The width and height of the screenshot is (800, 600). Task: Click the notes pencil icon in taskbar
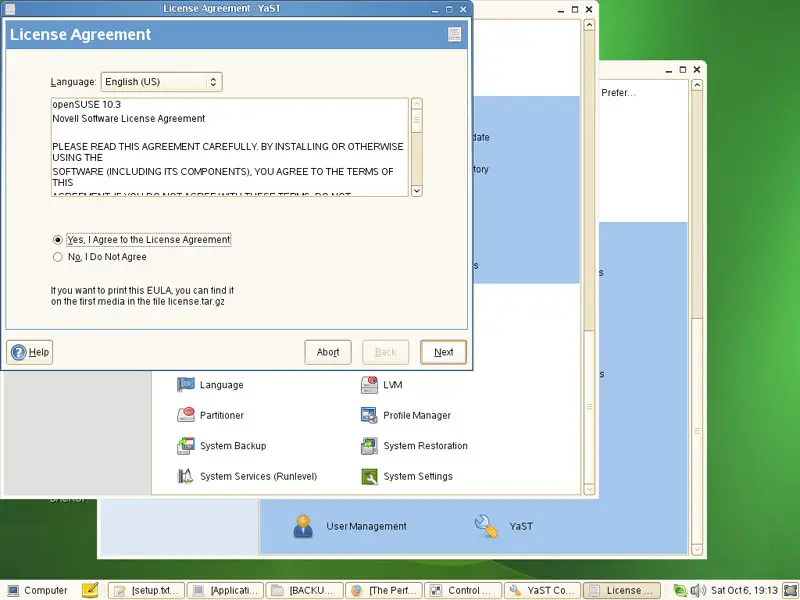(x=90, y=590)
